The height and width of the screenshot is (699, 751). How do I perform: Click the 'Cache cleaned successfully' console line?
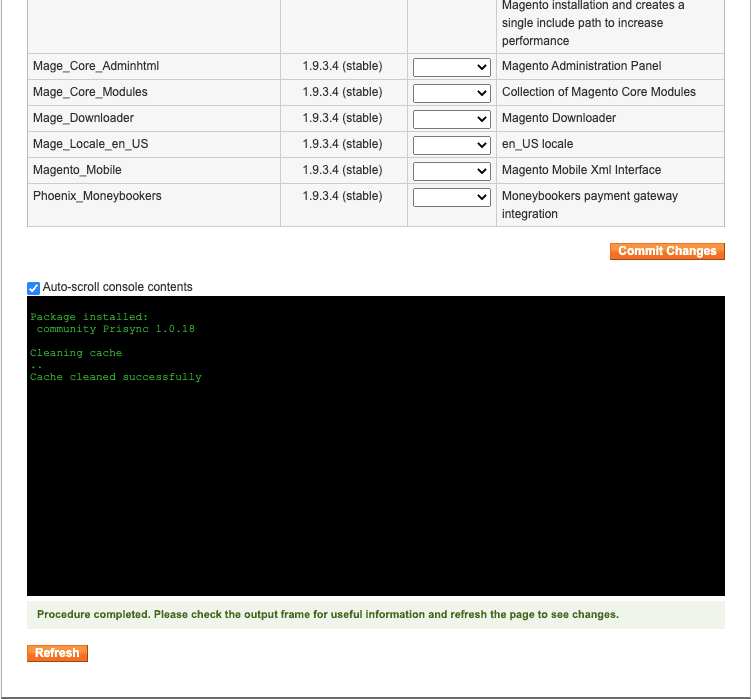point(116,377)
